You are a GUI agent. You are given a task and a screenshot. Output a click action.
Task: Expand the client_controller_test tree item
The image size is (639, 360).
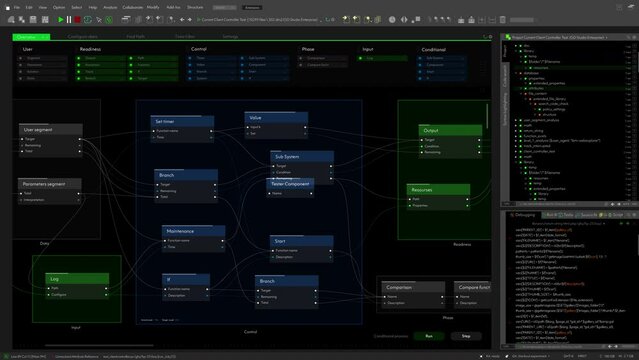click(516, 151)
